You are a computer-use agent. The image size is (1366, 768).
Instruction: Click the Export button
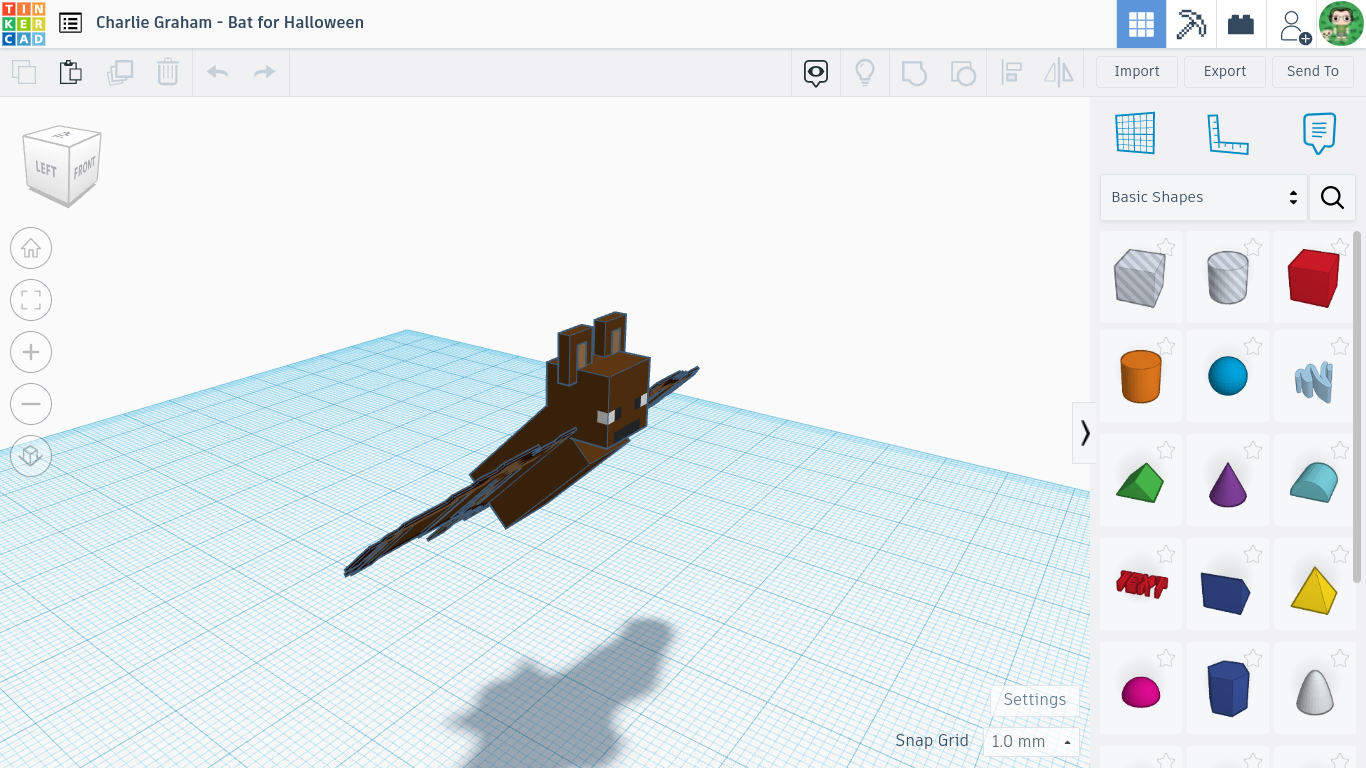(x=1224, y=71)
